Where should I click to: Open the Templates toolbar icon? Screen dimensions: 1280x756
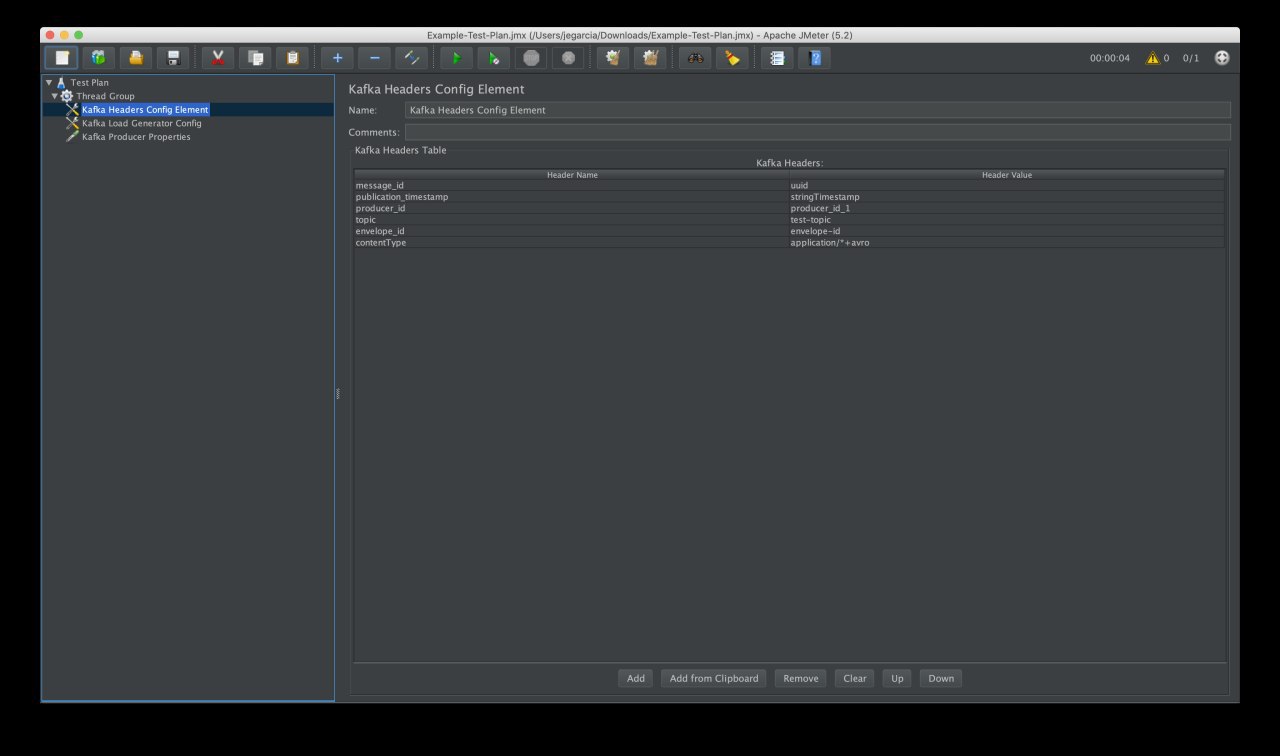[x=99, y=58]
